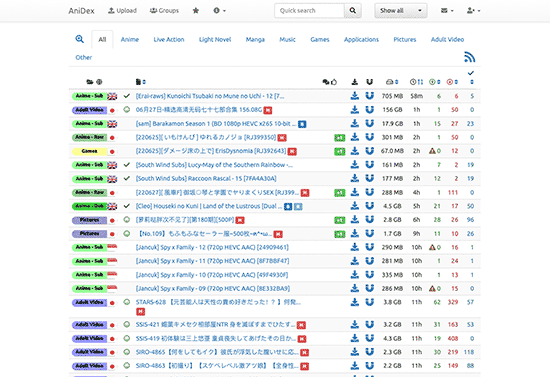Click batch icon in STARS-628 row
The width and height of the screenshot is (550, 377).
point(127,302)
